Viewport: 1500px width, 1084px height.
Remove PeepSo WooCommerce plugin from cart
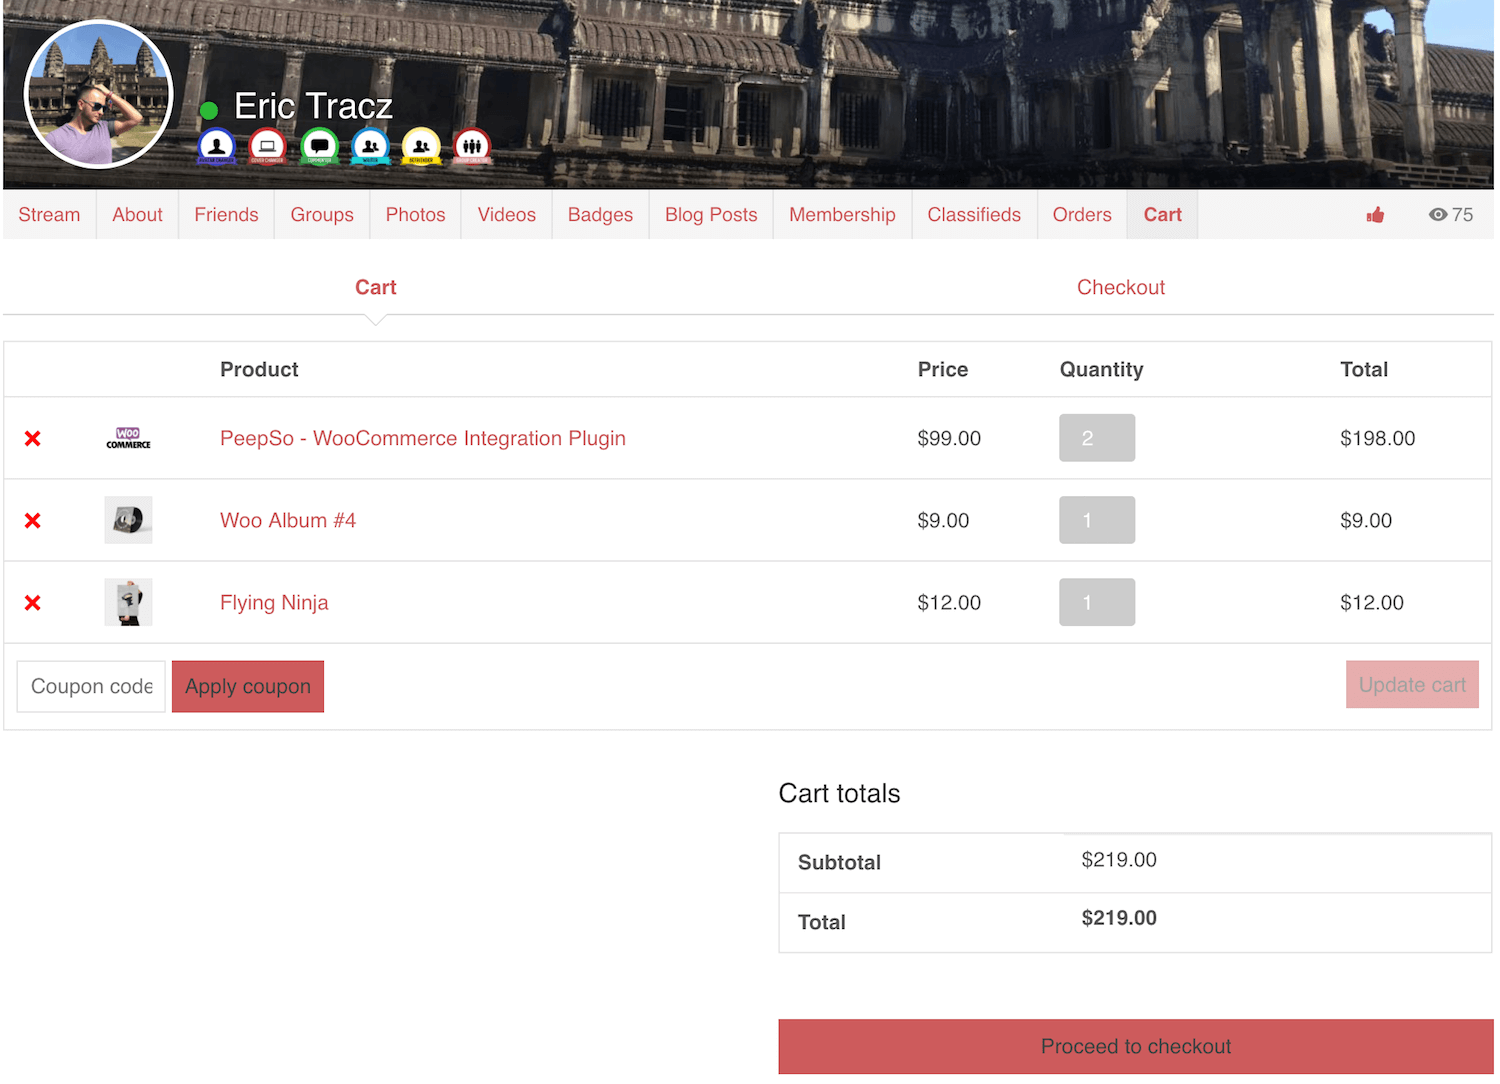click(x=33, y=438)
